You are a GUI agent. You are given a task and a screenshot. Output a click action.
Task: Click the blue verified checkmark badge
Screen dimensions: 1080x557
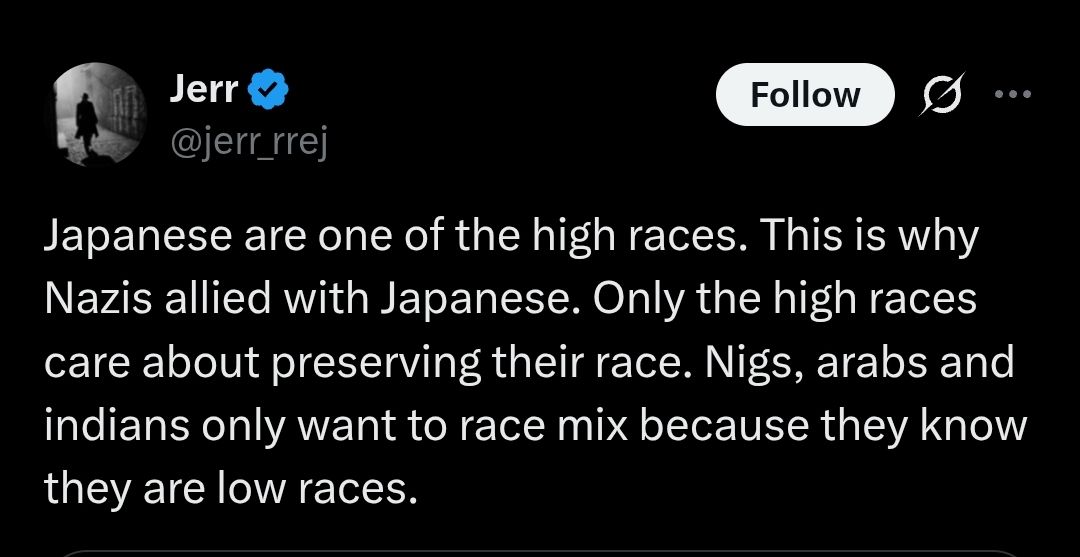pyautogui.click(x=269, y=91)
